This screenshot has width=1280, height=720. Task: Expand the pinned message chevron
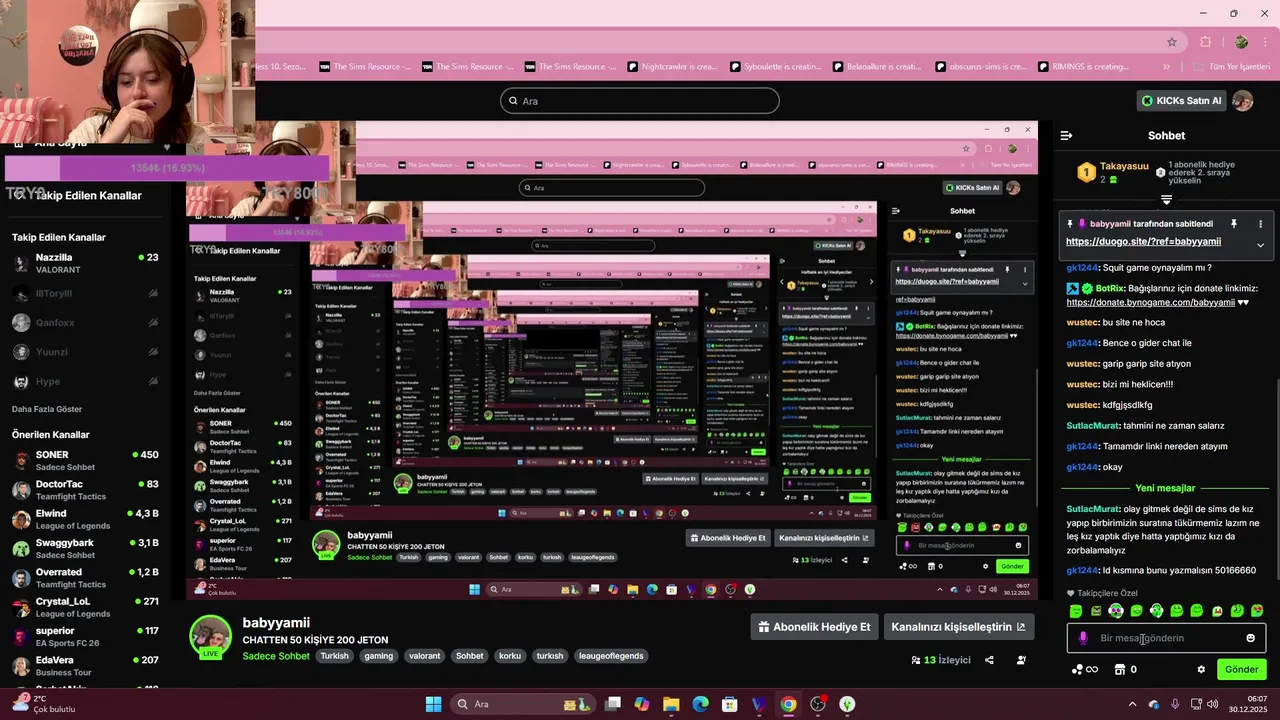click(x=1260, y=245)
